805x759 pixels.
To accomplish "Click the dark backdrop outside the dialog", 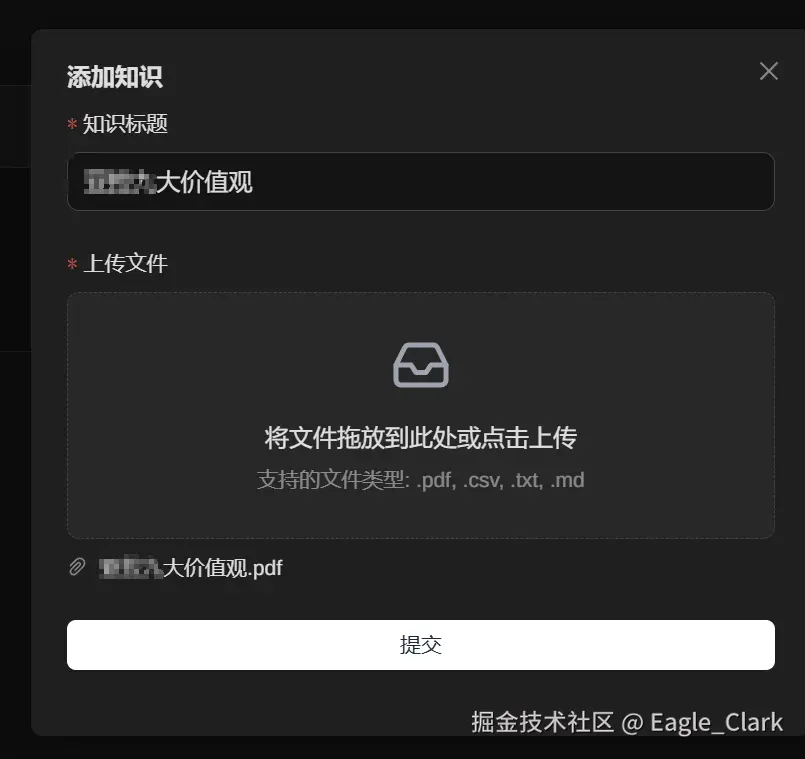I will tap(14, 462).
